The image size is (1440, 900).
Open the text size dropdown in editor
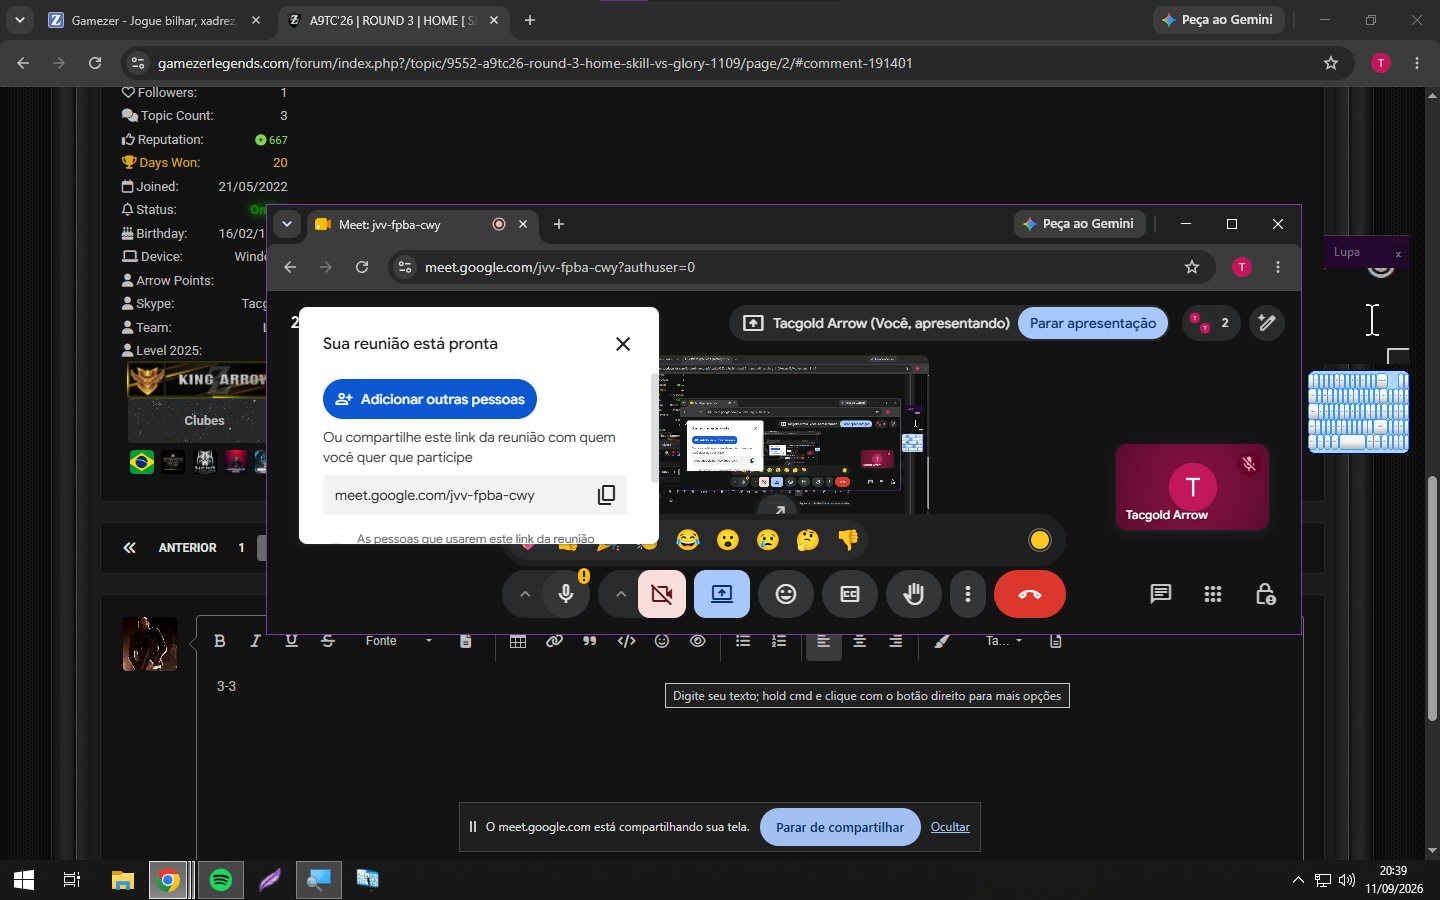tap(1004, 641)
